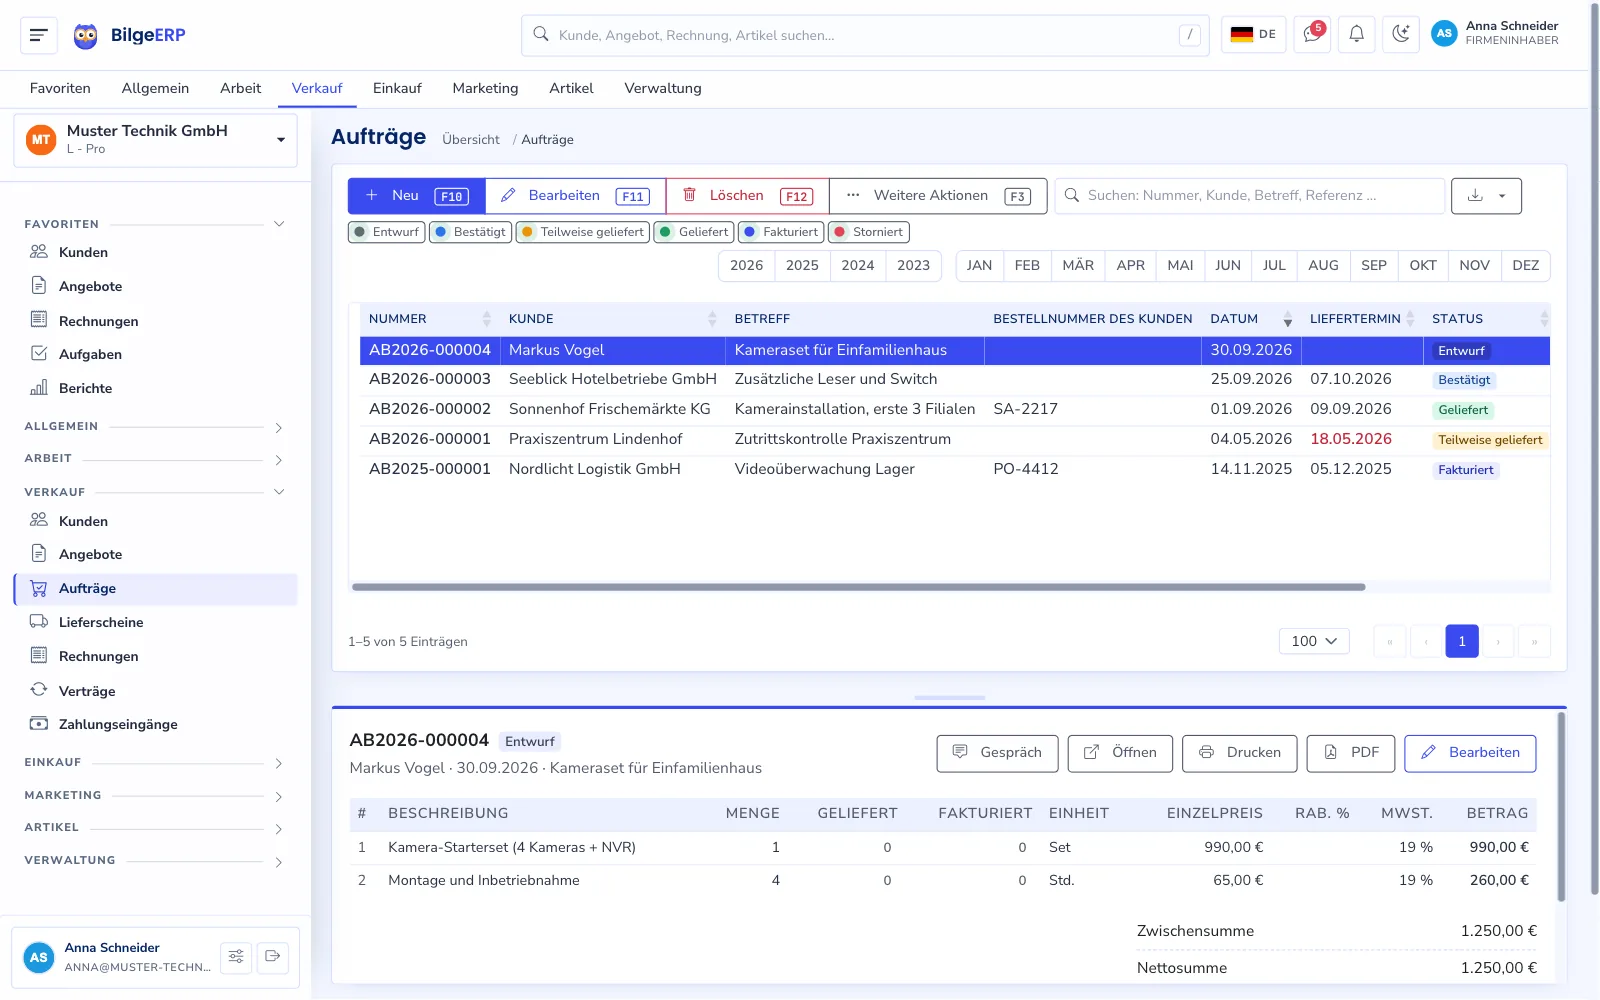Toggle the Bestätigt status filter
Image resolution: width=1600 pixels, height=1000 pixels.
469,232
